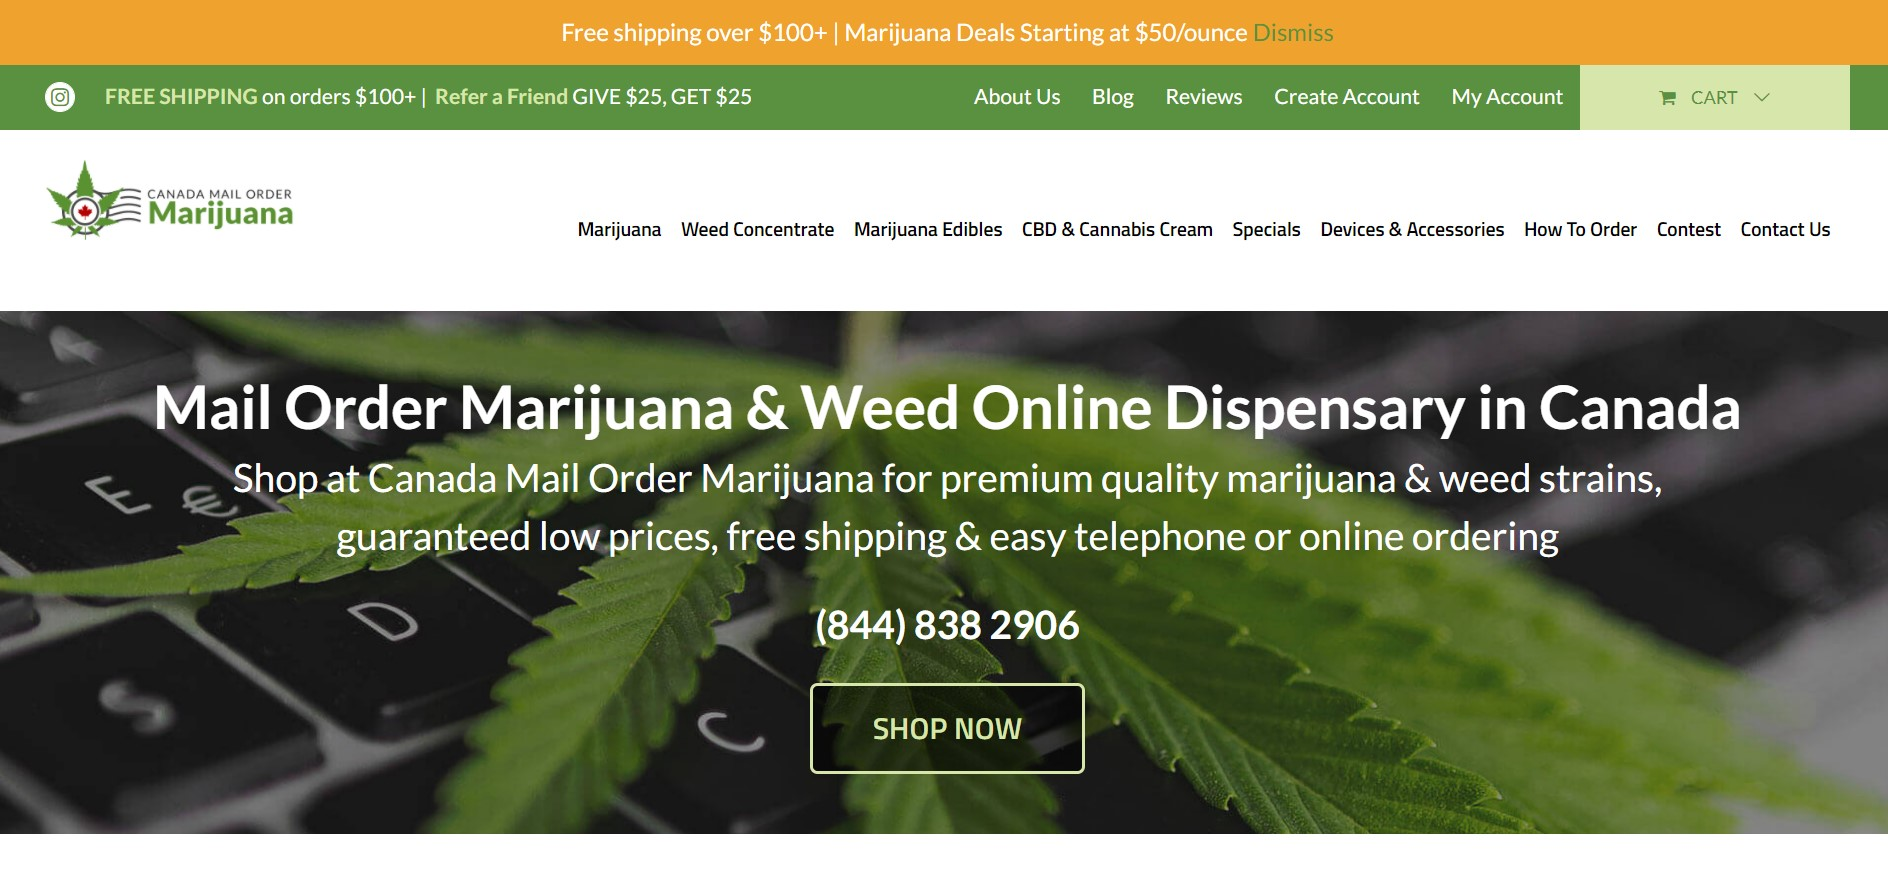The height and width of the screenshot is (891, 1888).
Task: Click the shopping cart icon
Action: click(x=1667, y=98)
